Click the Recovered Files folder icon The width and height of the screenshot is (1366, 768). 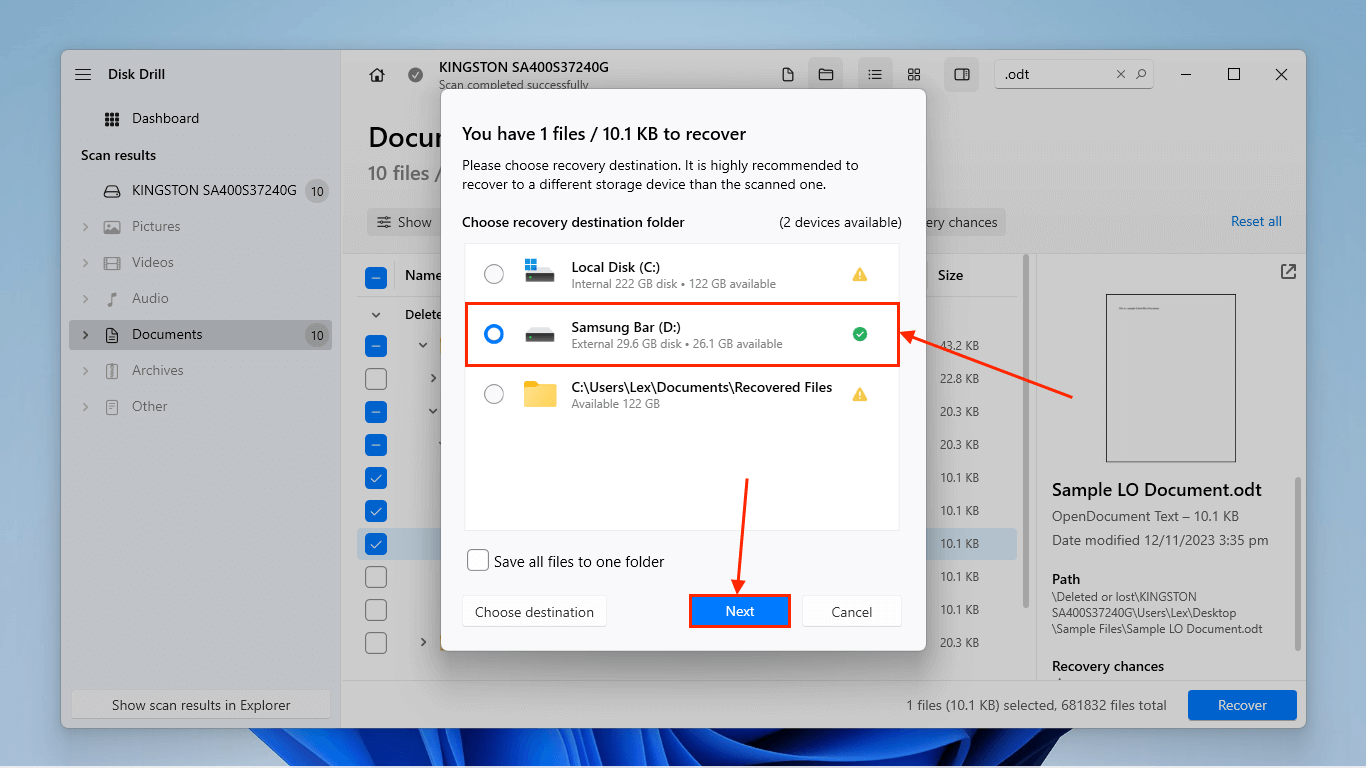point(540,394)
